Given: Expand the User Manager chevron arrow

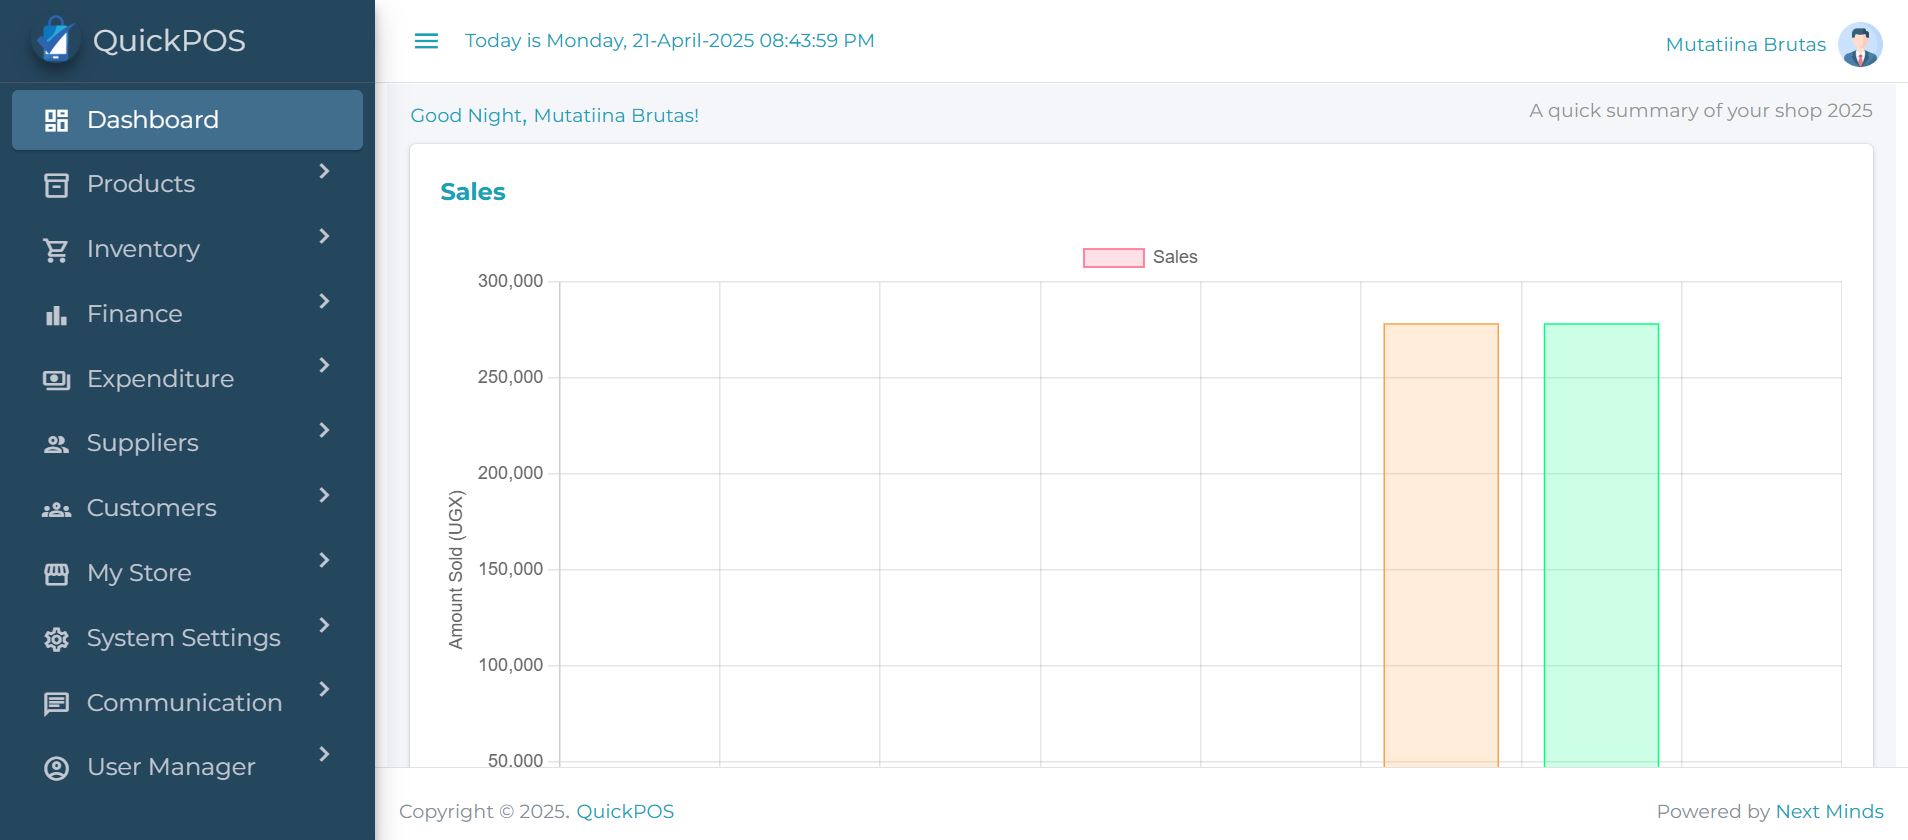Looking at the screenshot, I should click(324, 755).
